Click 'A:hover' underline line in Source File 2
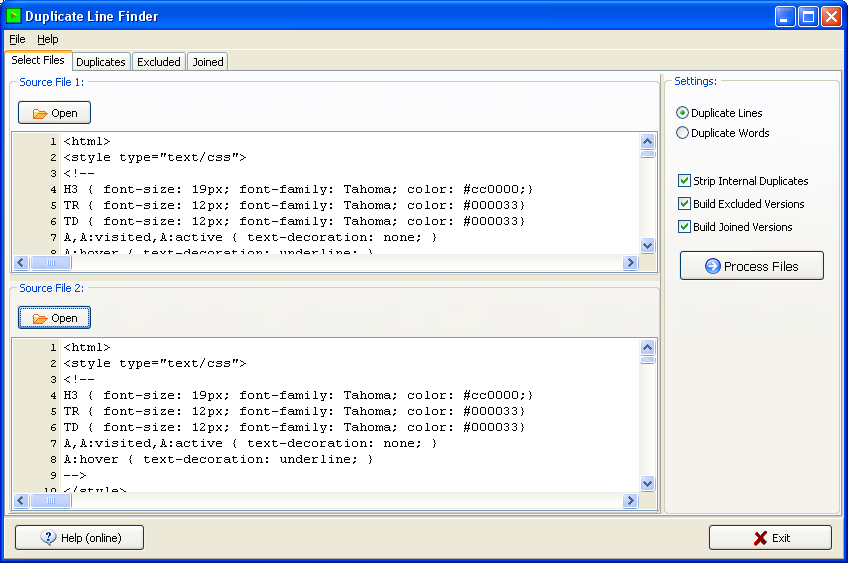The width and height of the screenshot is (848, 563). coord(218,459)
